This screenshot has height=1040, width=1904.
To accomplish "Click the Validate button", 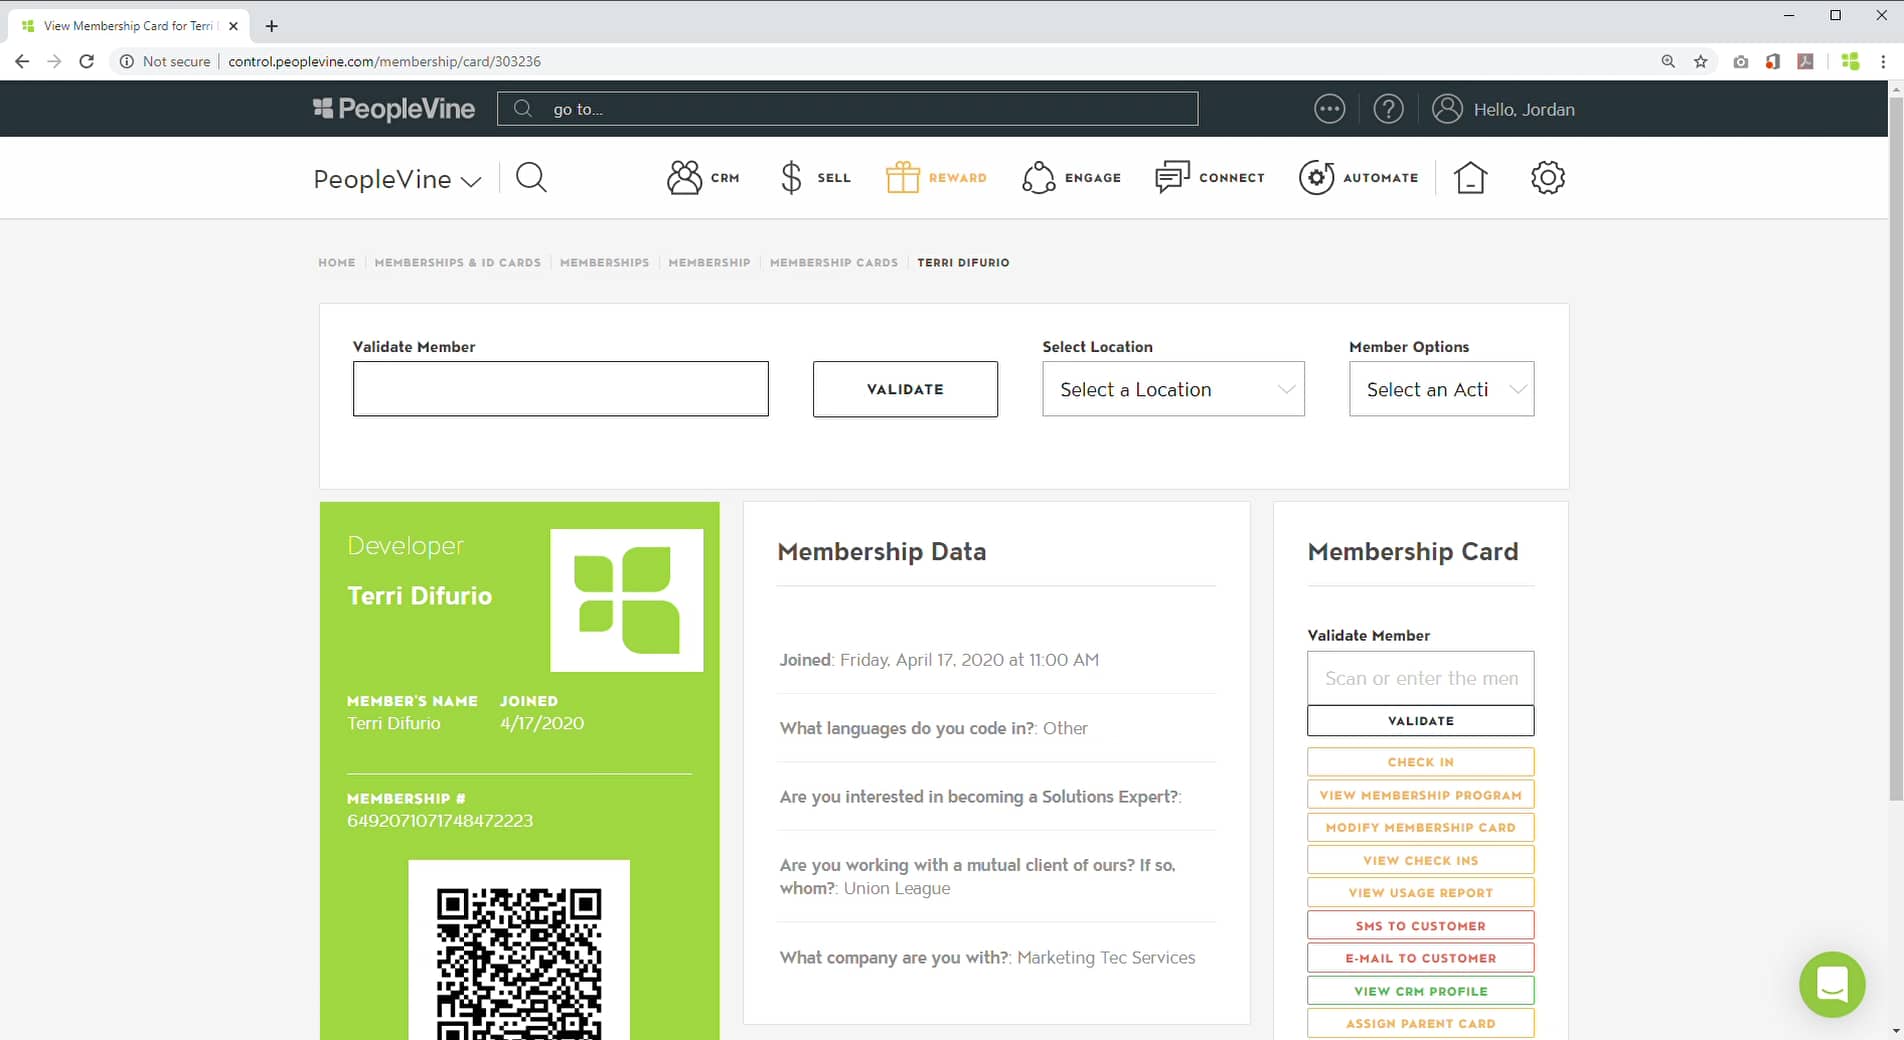I will coord(905,389).
